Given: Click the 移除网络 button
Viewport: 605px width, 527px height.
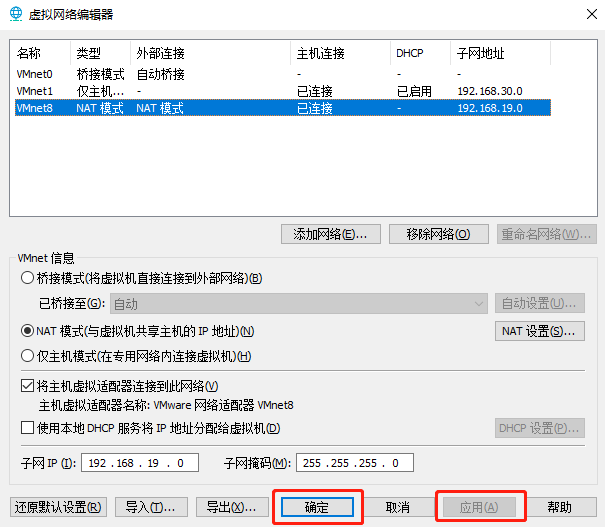Looking at the screenshot, I should (438, 234).
